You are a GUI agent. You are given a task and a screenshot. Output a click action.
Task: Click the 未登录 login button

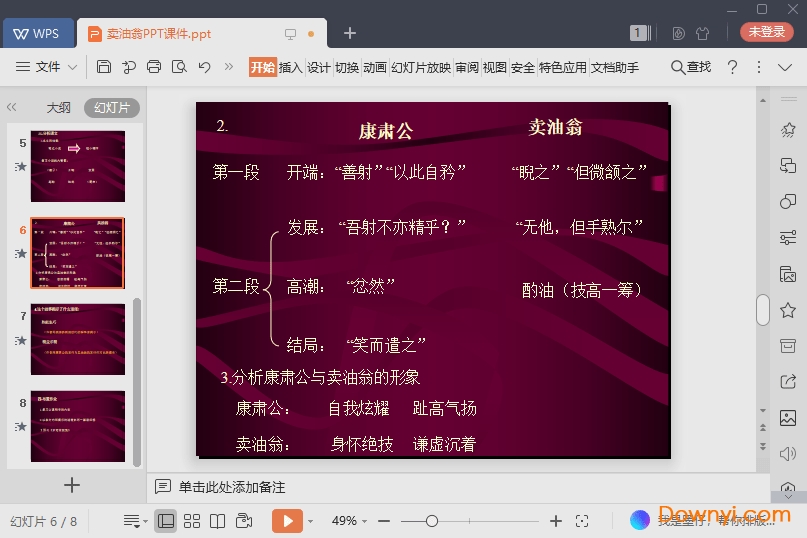click(766, 32)
